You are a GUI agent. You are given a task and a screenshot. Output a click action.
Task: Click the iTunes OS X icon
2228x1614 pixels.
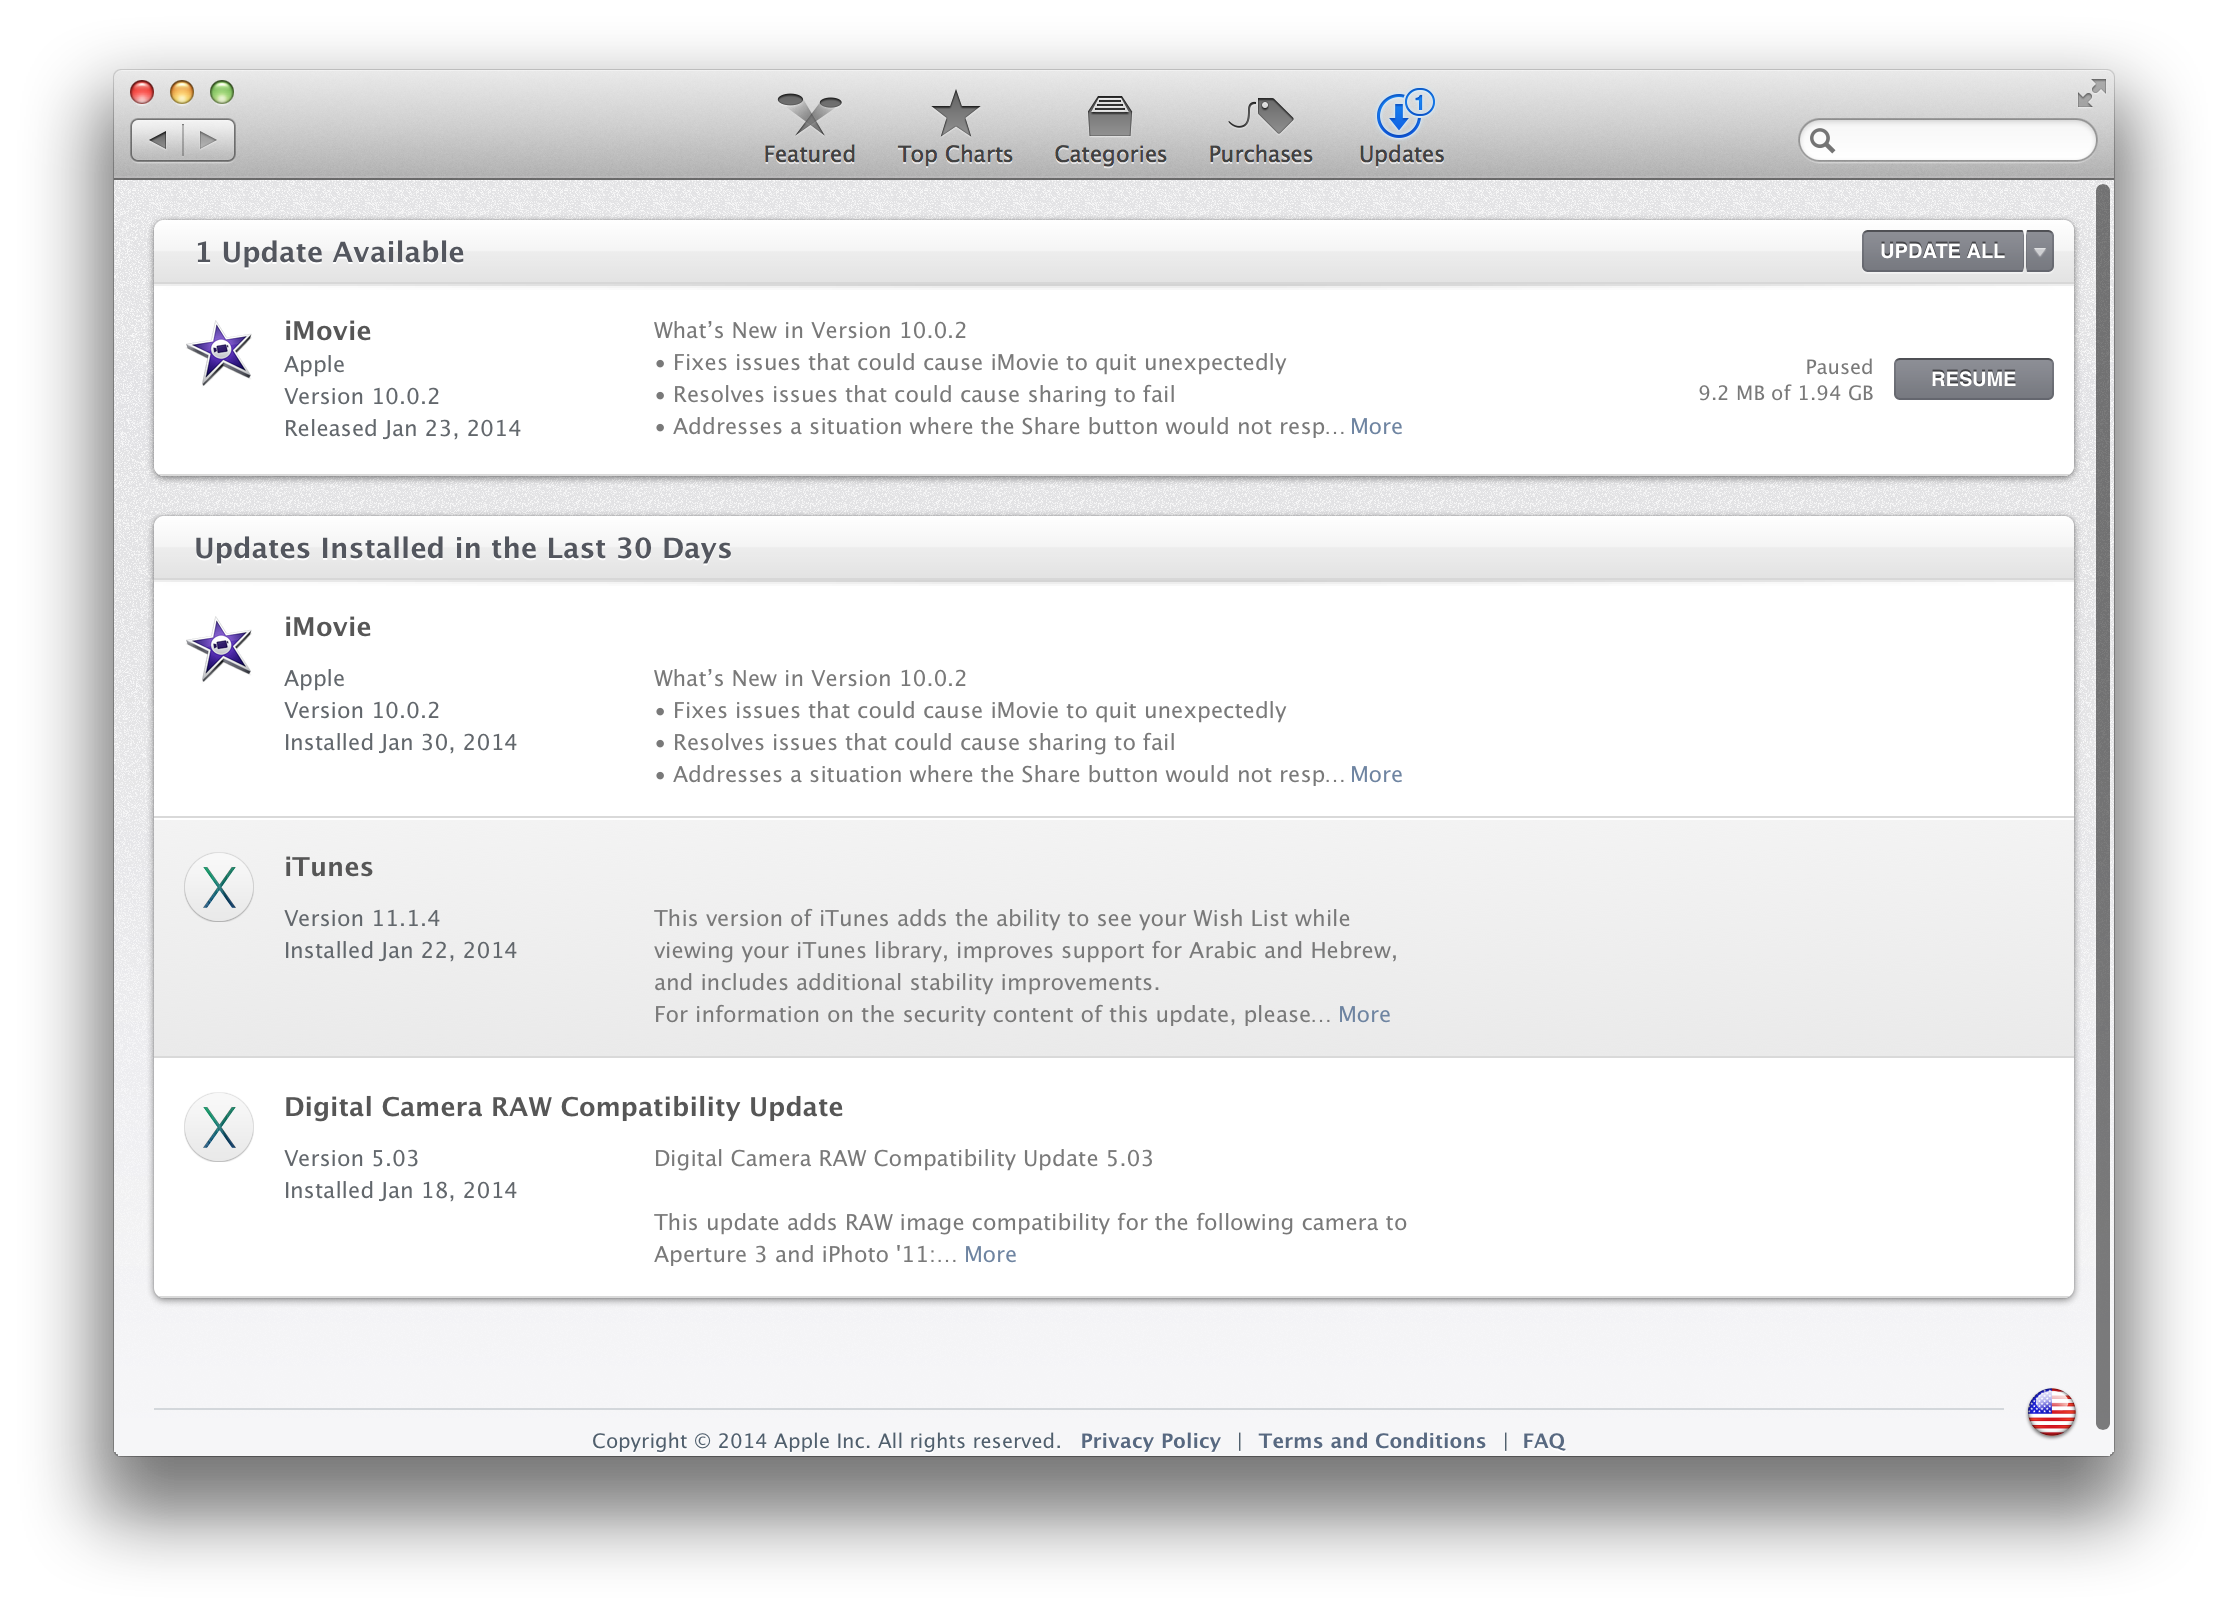[x=219, y=887]
